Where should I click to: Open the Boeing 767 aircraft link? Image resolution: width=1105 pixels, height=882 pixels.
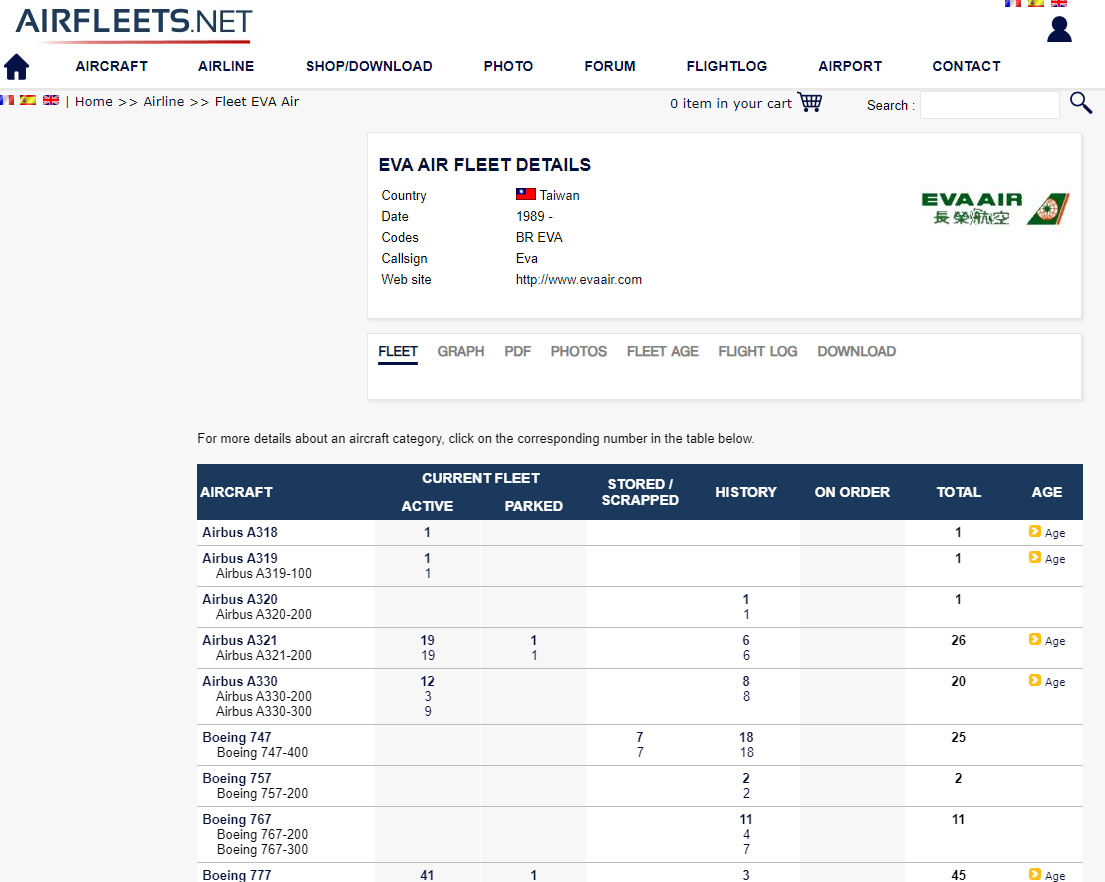(237, 819)
